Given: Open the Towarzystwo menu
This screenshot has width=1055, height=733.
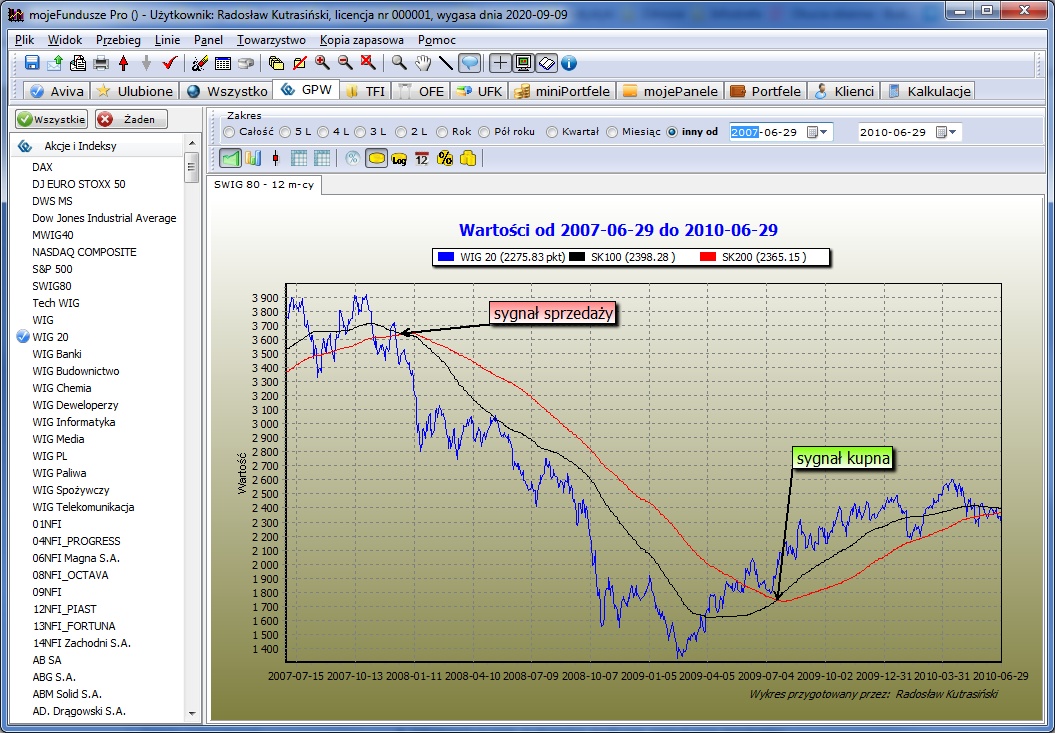Looking at the screenshot, I should pos(271,40).
